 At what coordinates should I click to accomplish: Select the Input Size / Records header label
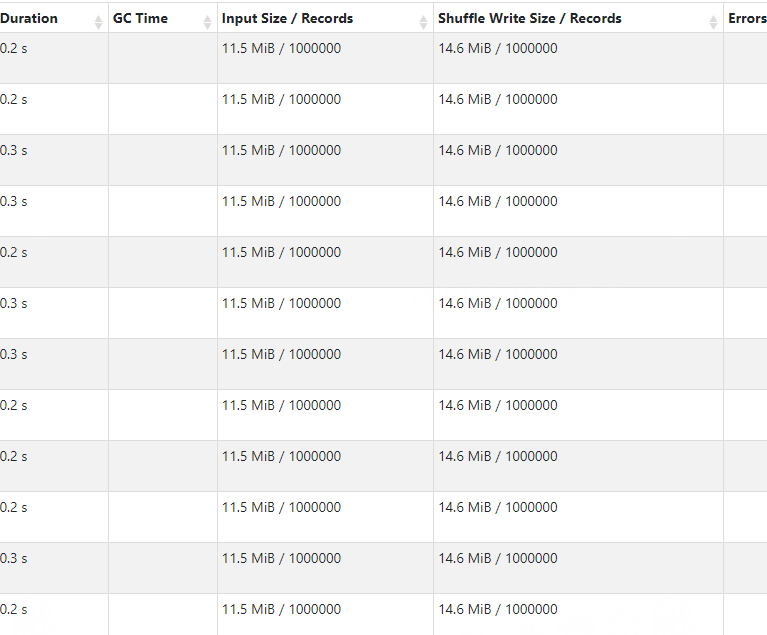click(287, 19)
